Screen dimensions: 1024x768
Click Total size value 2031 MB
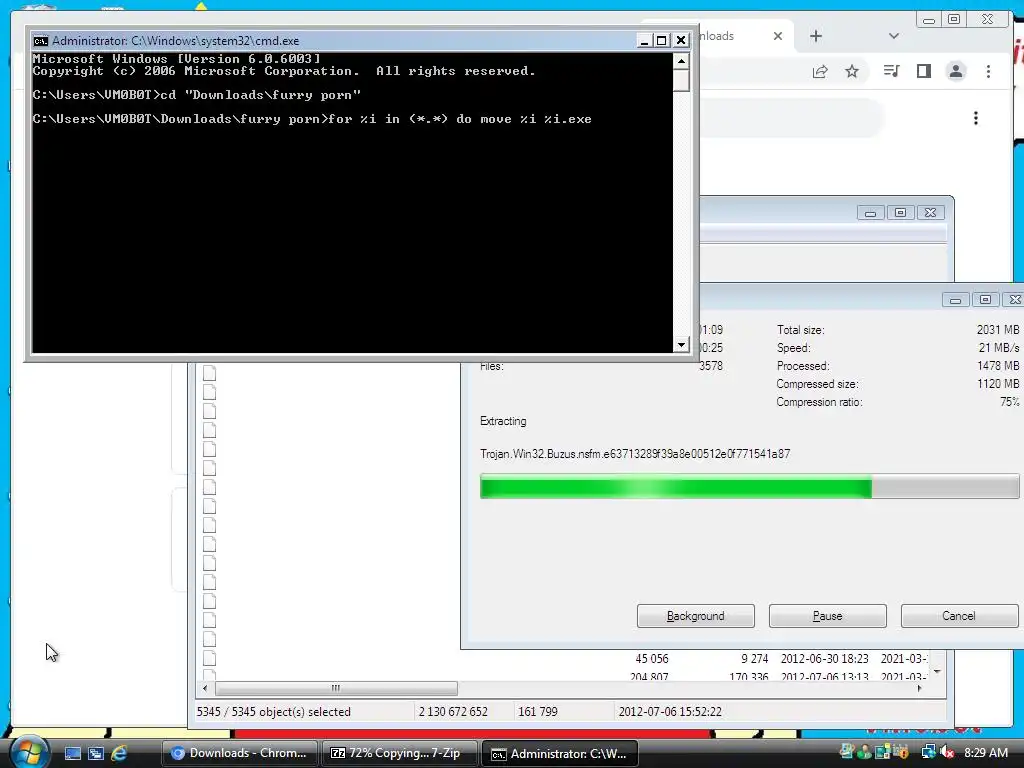pos(998,330)
